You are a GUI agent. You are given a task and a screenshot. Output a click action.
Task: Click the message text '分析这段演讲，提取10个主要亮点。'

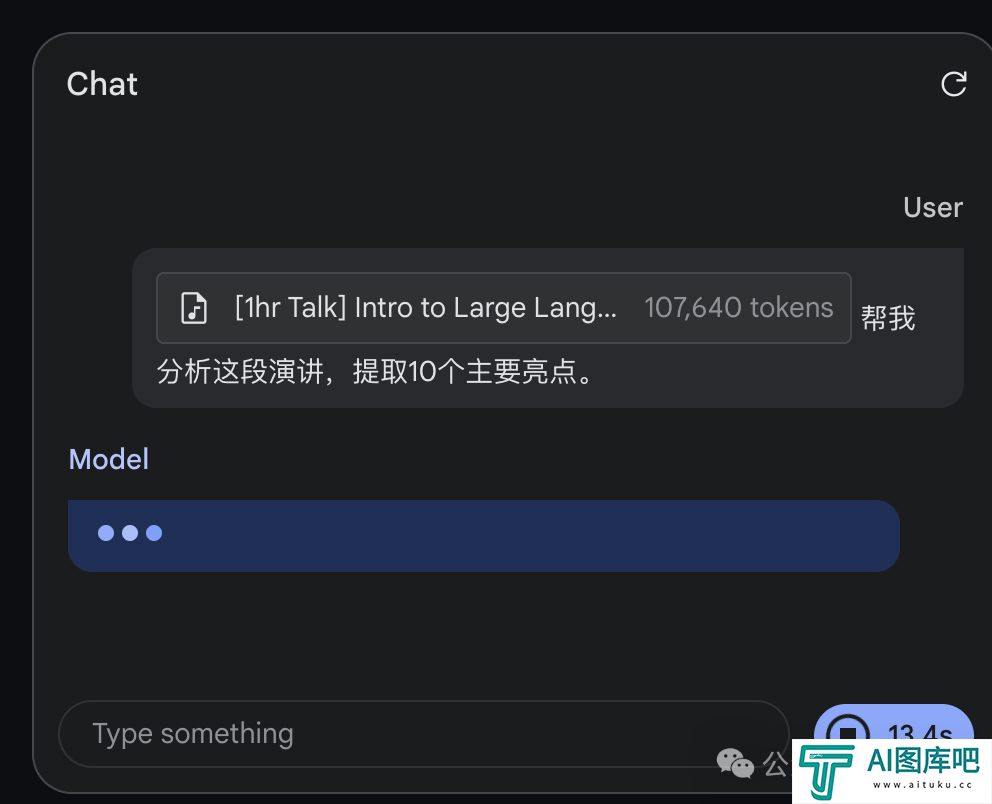point(376,371)
